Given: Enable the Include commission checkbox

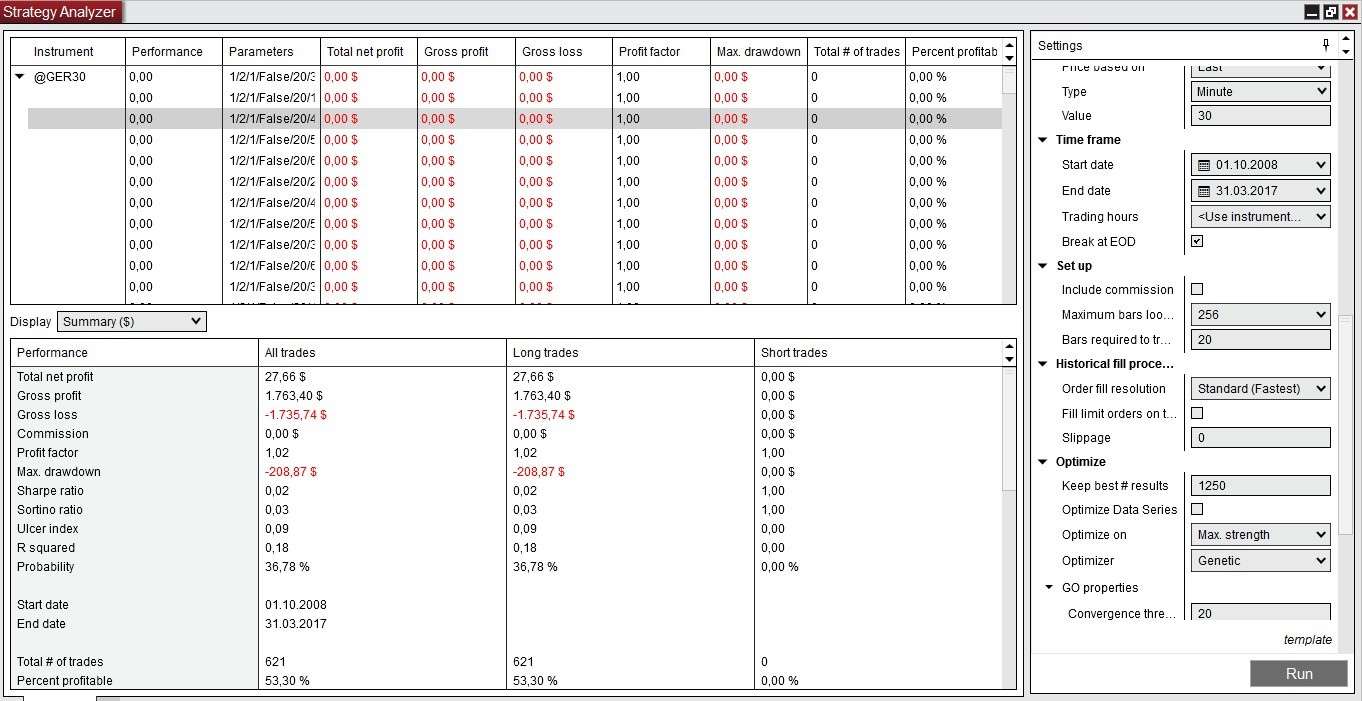Looking at the screenshot, I should 1197,289.
